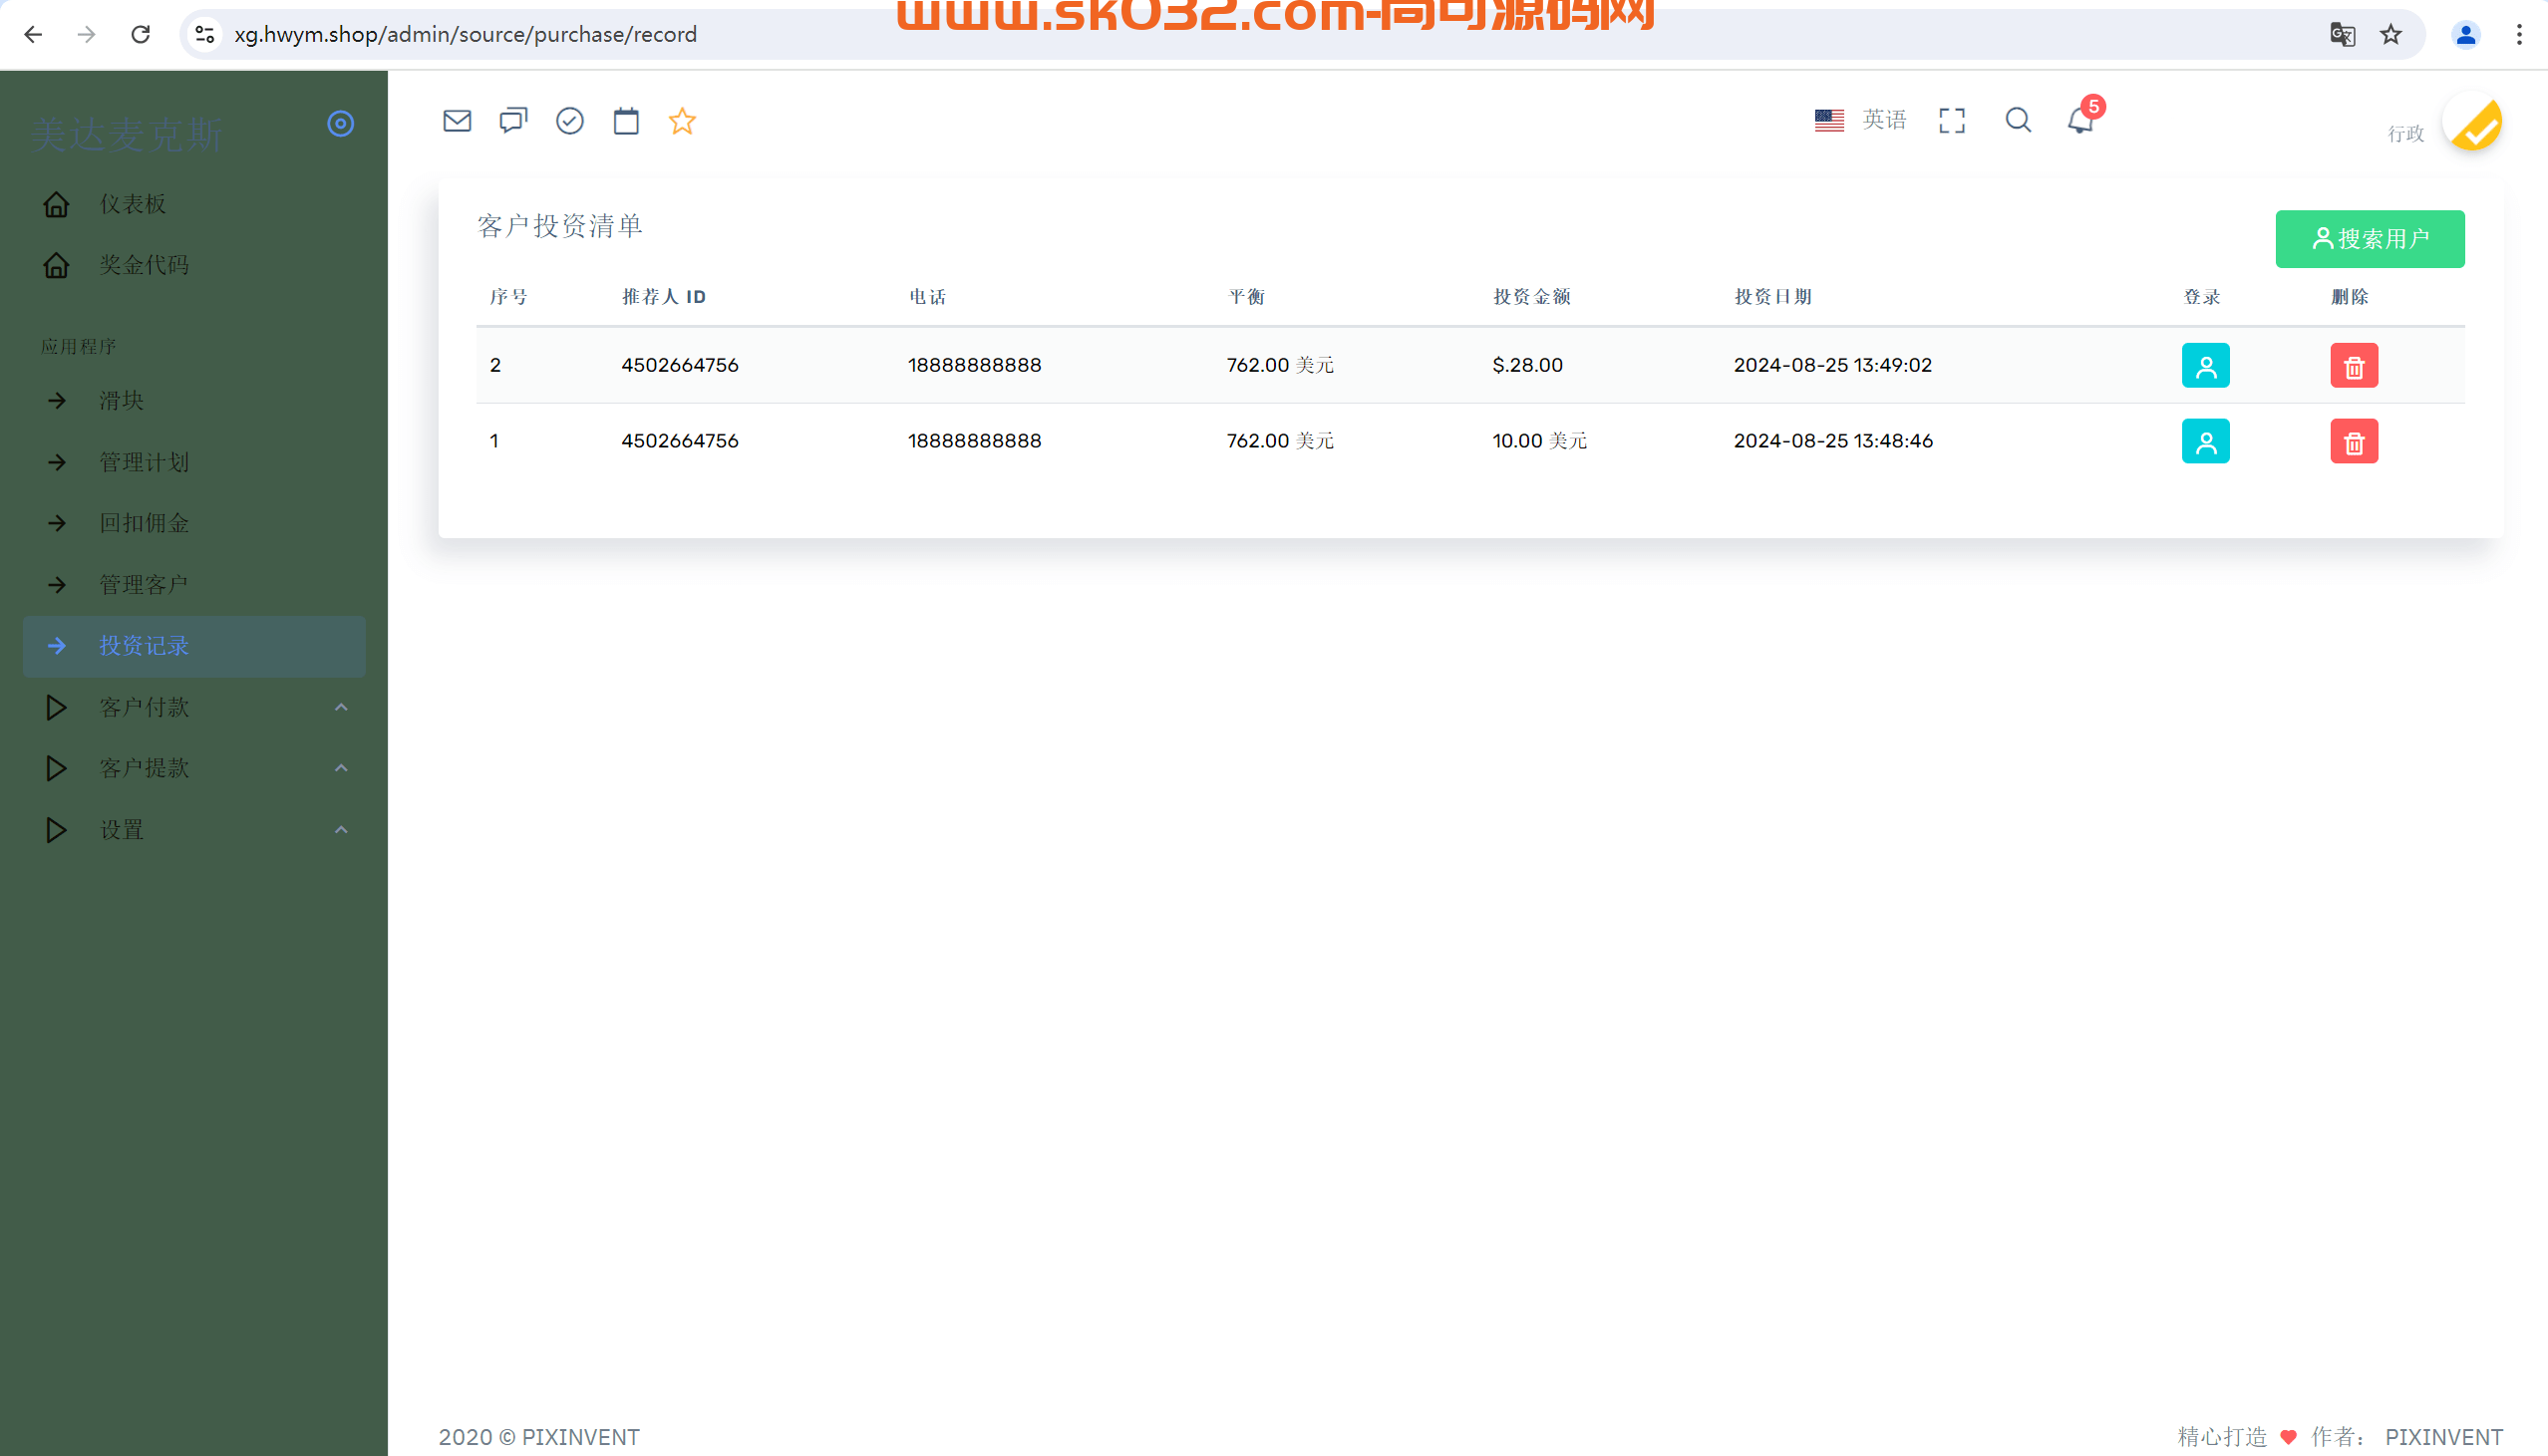
Task: Click the chevron beside 客户提款
Action: coord(341,768)
